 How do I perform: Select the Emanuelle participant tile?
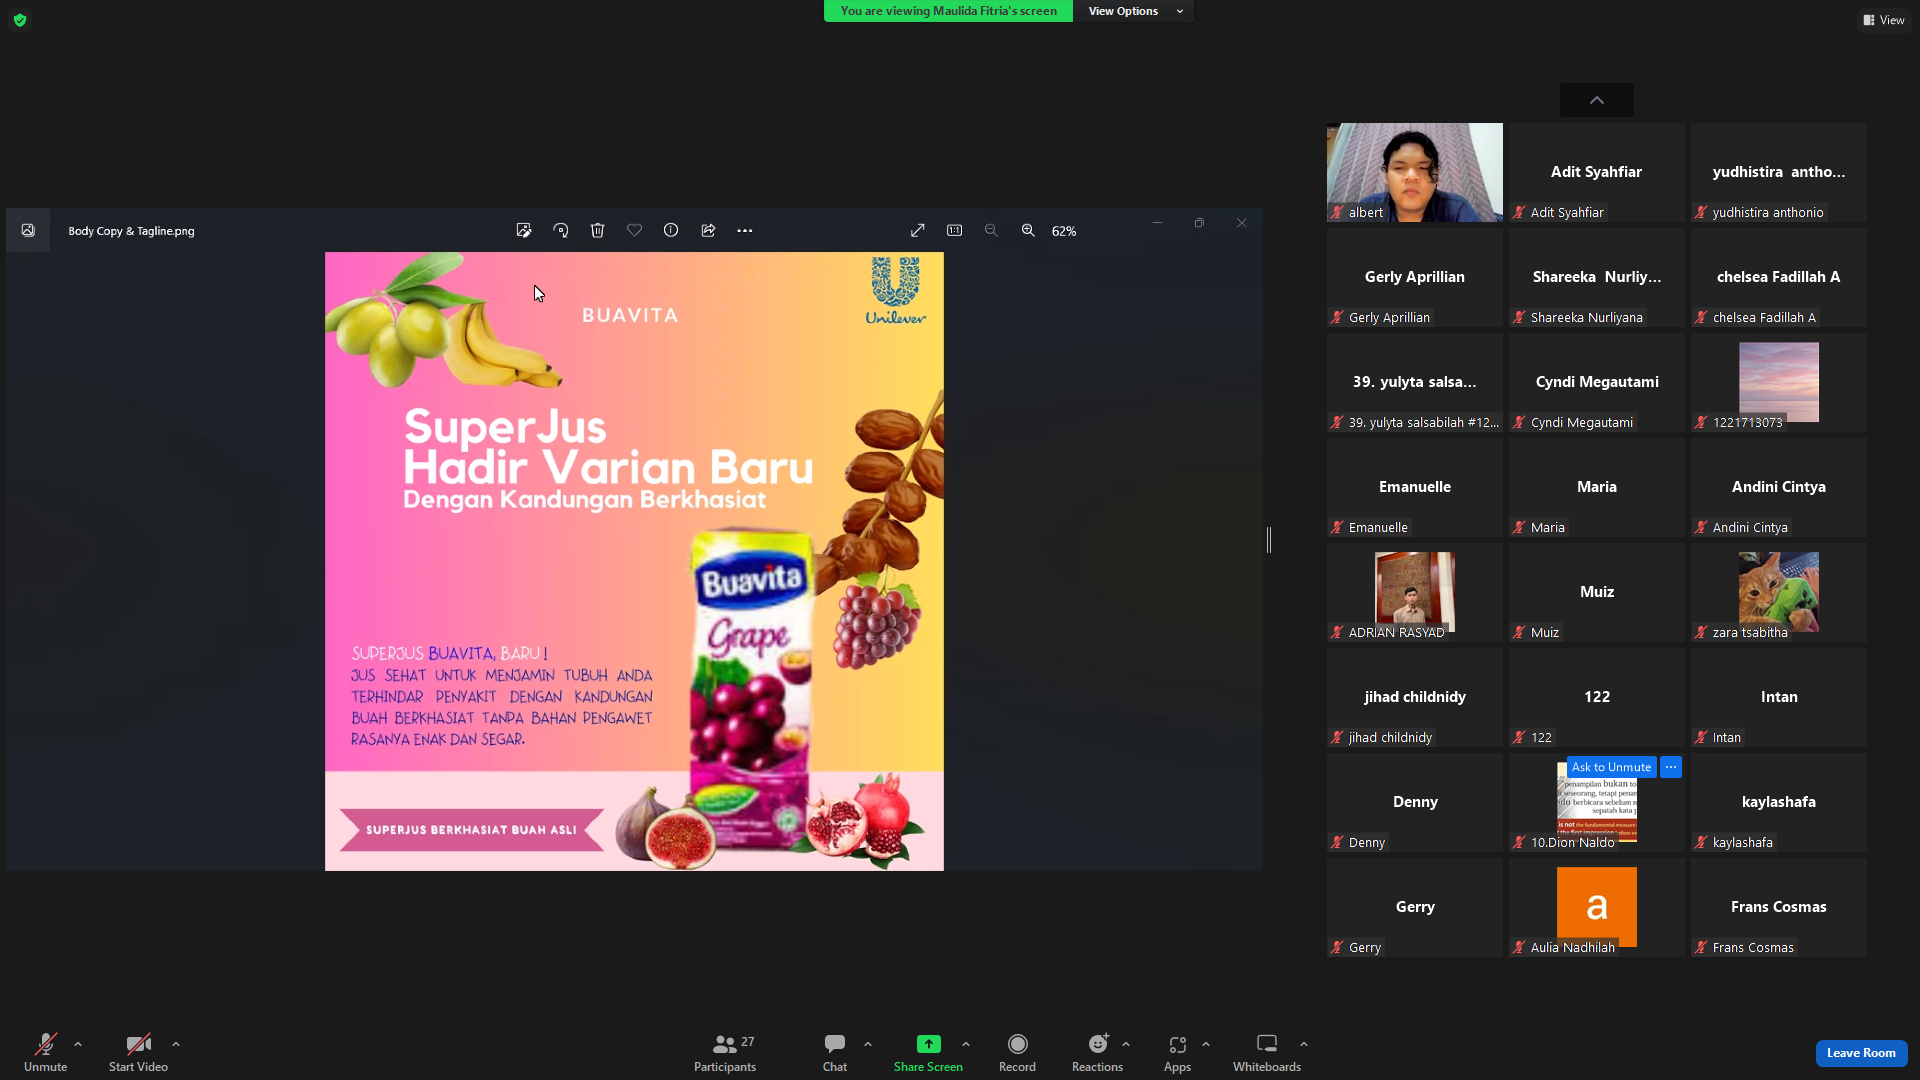(1415, 487)
